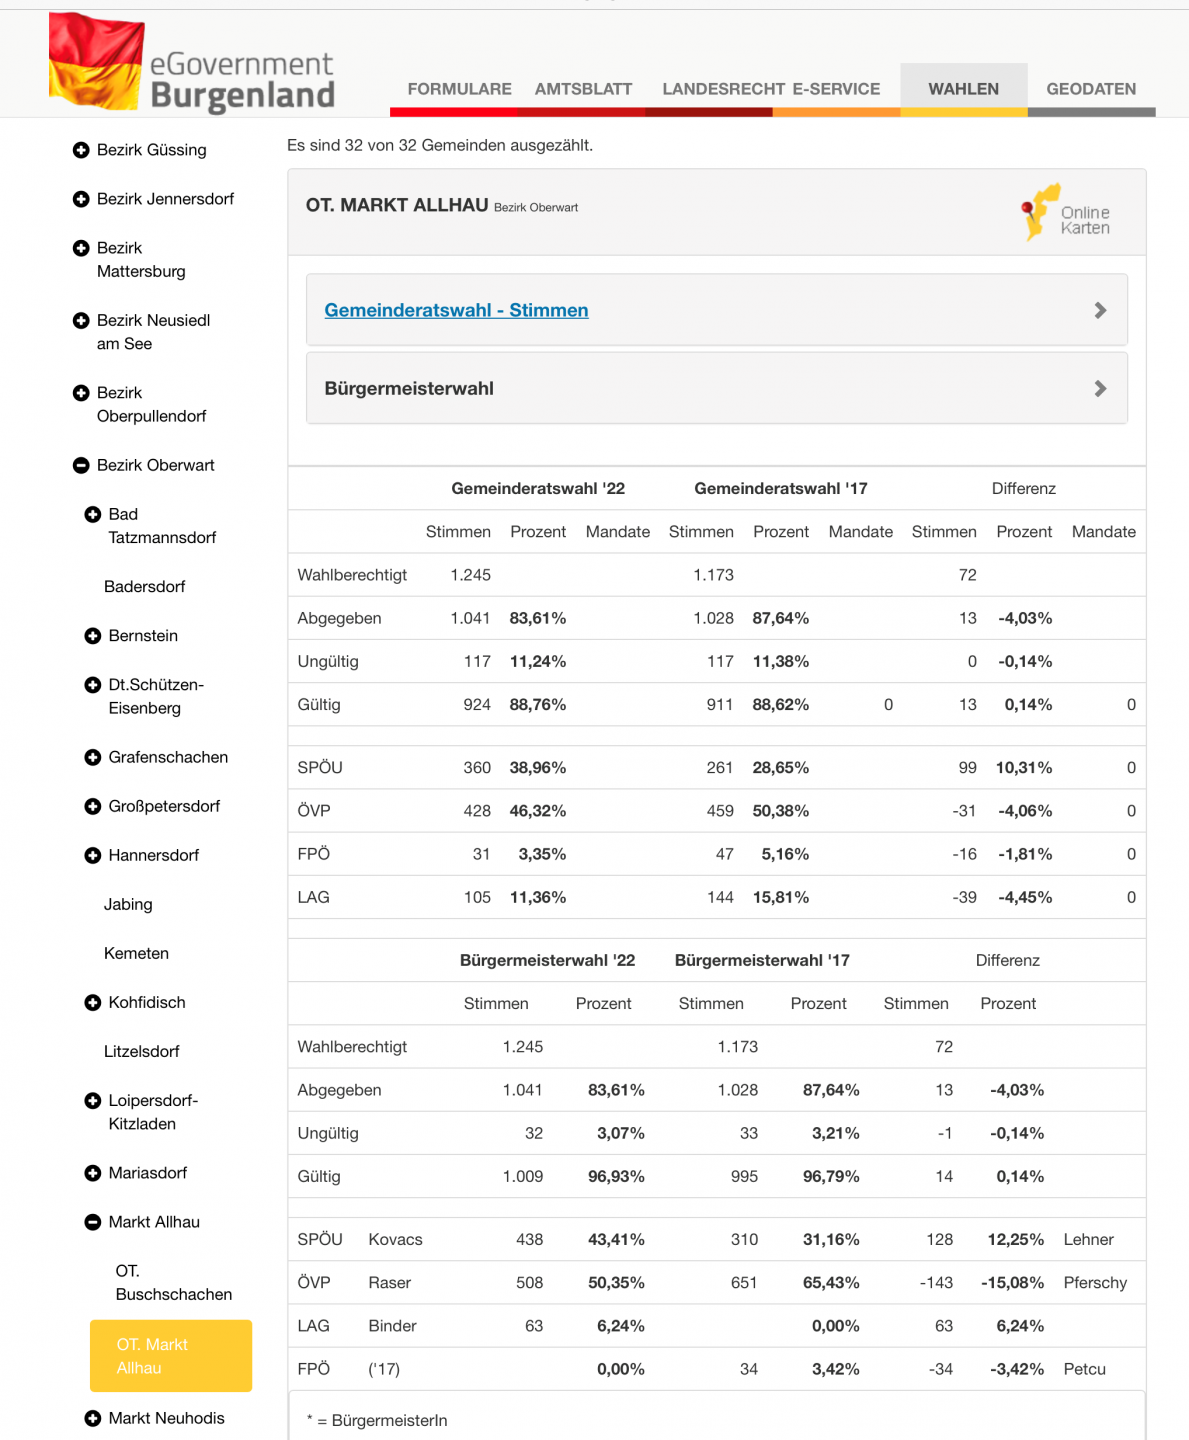Open the GEODATEN menu tab
This screenshot has height=1440, width=1189.
(x=1091, y=89)
